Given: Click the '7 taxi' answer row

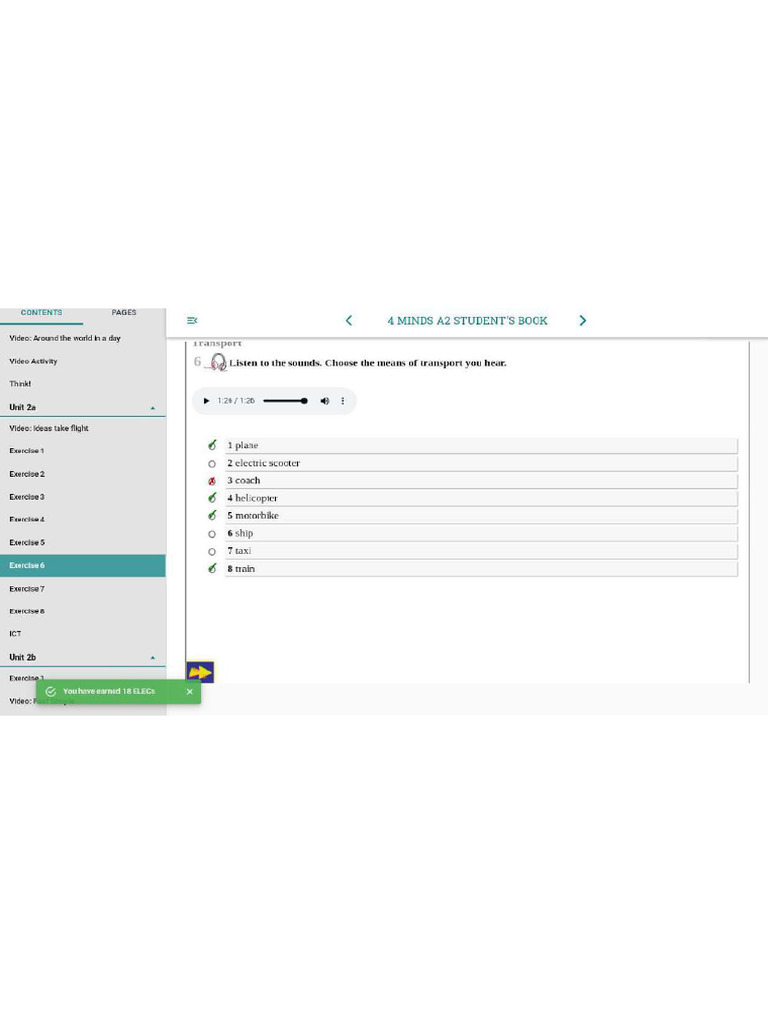Looking at the screenshot, I should (x=481, y=551).
